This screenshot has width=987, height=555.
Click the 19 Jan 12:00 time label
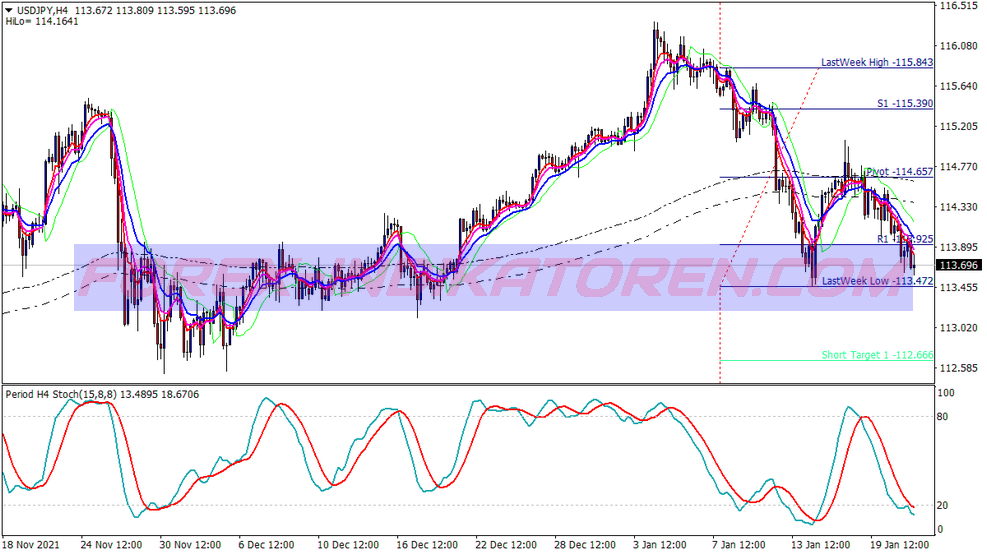899,545
